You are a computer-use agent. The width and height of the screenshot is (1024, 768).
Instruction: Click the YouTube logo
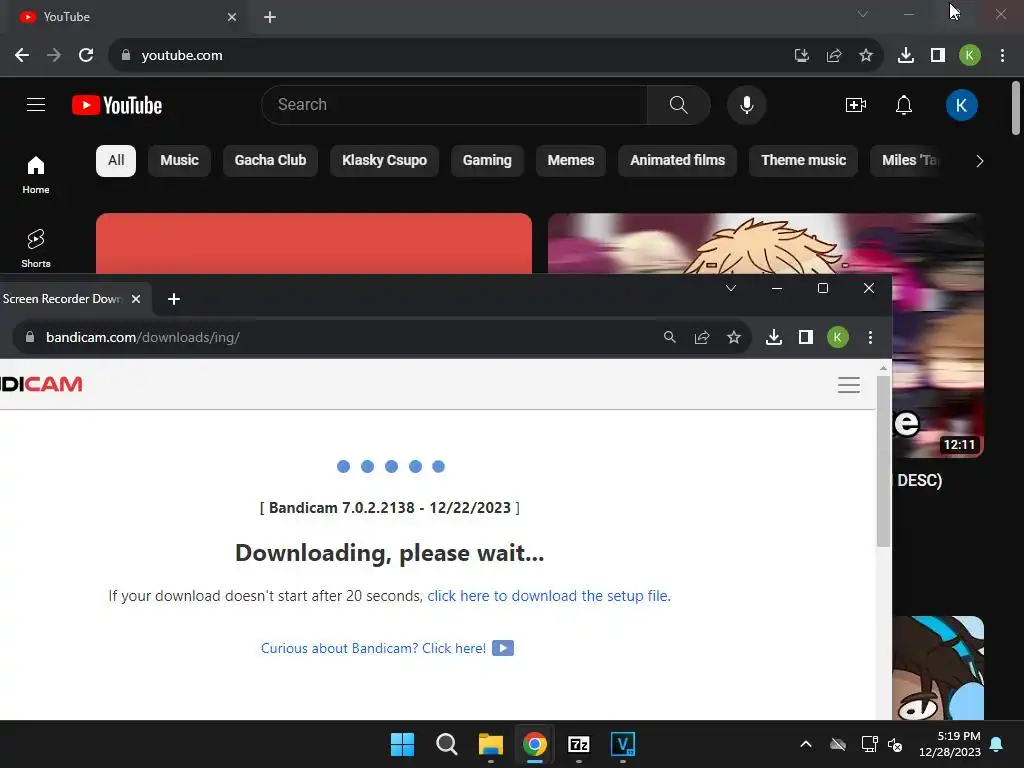[x=117, y=105]
